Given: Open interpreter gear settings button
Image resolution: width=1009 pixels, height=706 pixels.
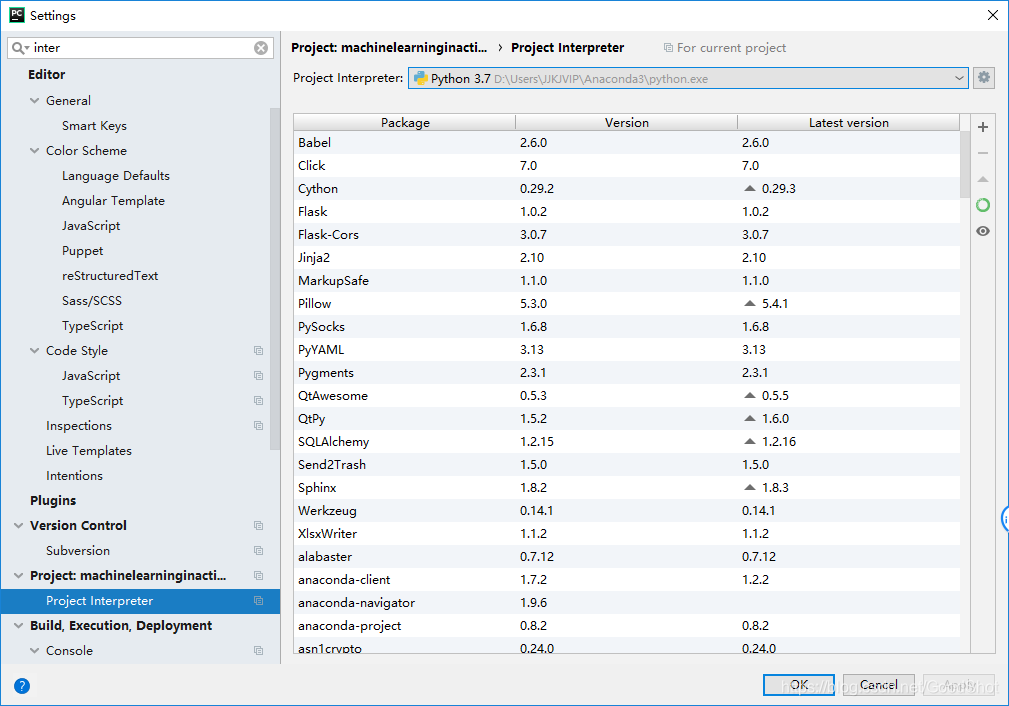Looking at the screenshot, I should click(x=984, y=78).
